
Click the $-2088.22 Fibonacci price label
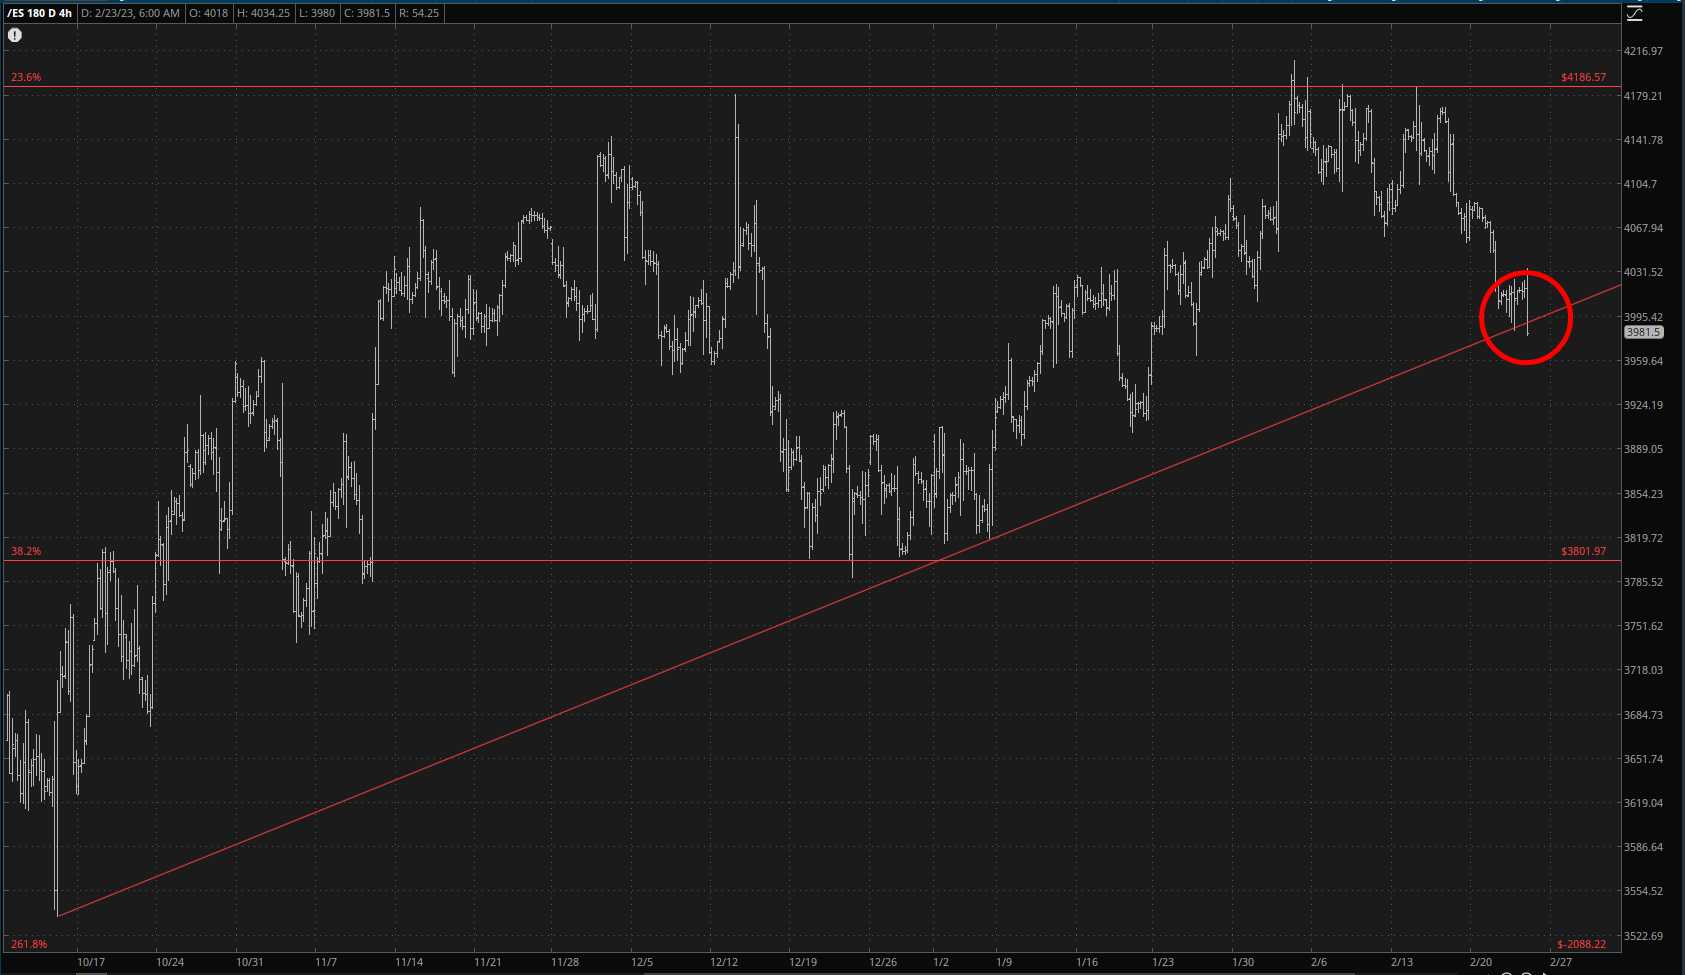coord(1581,944)
